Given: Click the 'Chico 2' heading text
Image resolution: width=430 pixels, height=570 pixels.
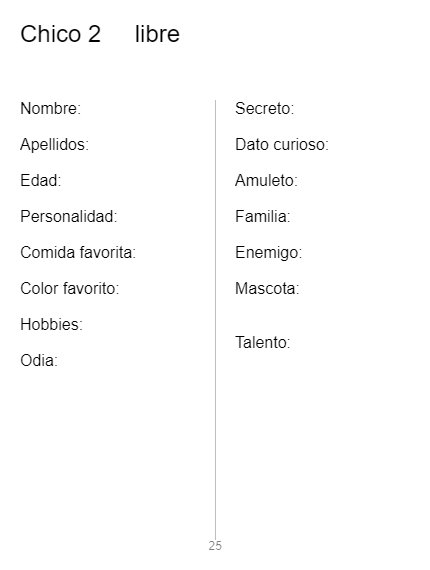Looking at the screenshot, I should click(x=60, y=34).
